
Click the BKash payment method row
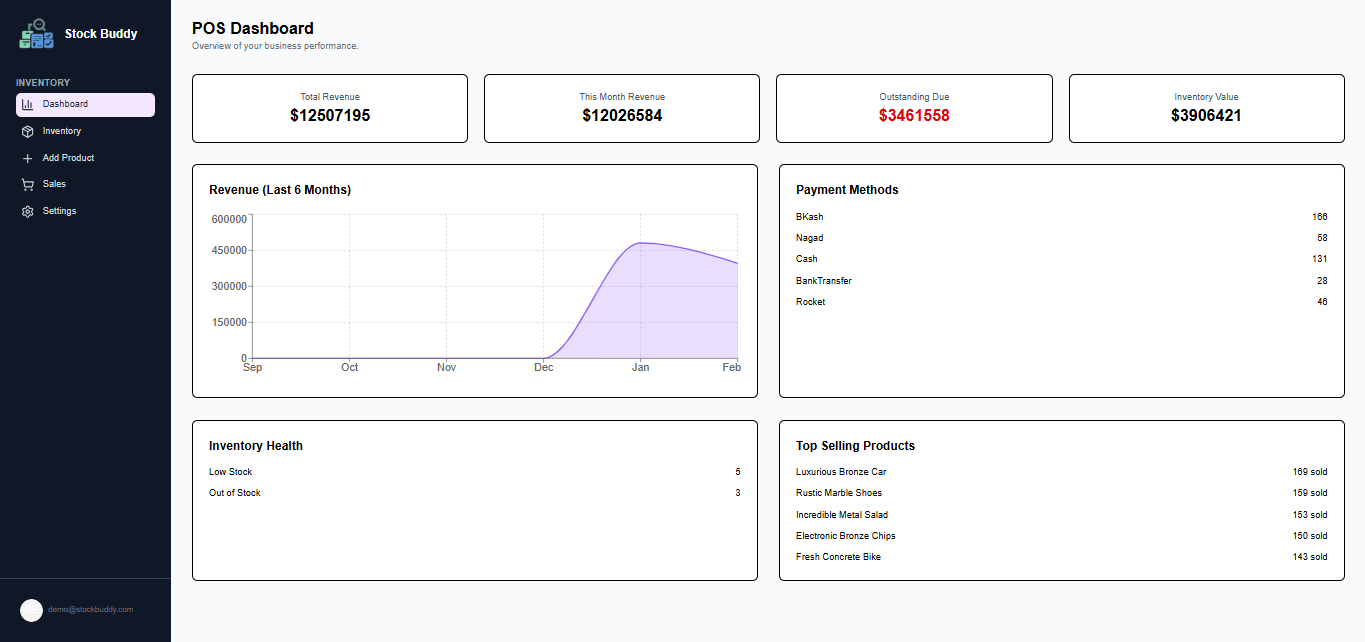pos(1061,217)
